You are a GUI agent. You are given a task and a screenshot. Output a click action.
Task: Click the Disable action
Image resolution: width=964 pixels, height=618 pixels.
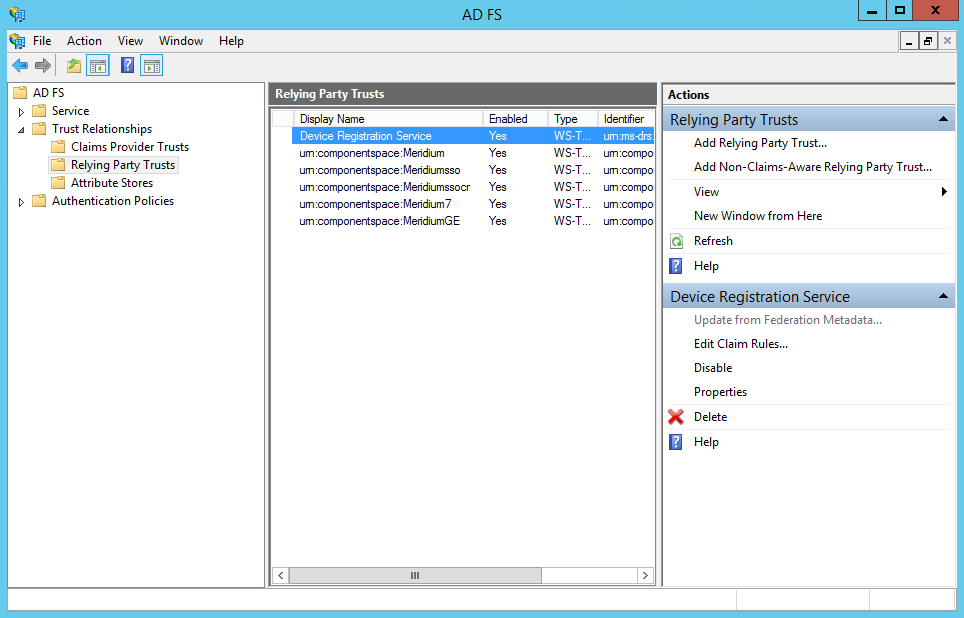pos(713,368)
